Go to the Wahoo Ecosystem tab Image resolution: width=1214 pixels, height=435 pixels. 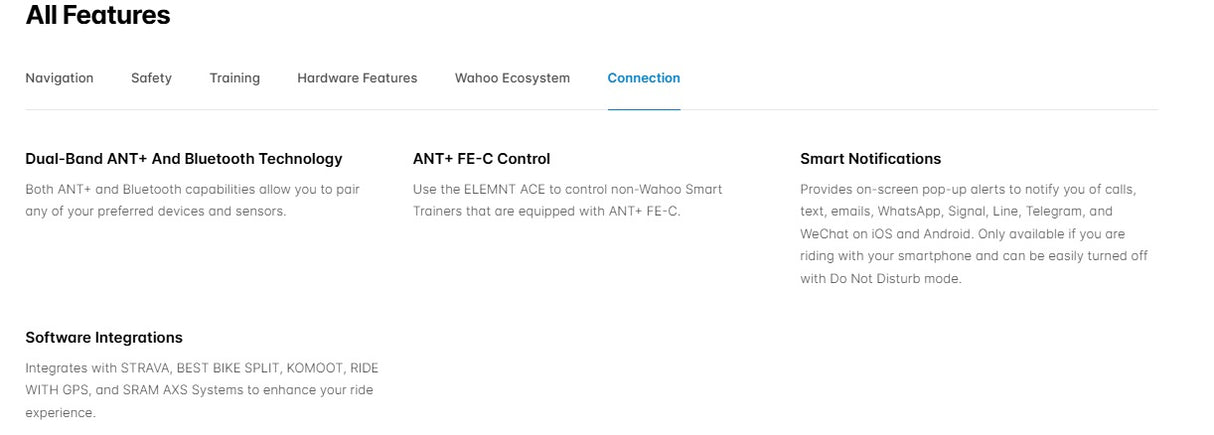point(512,78)
